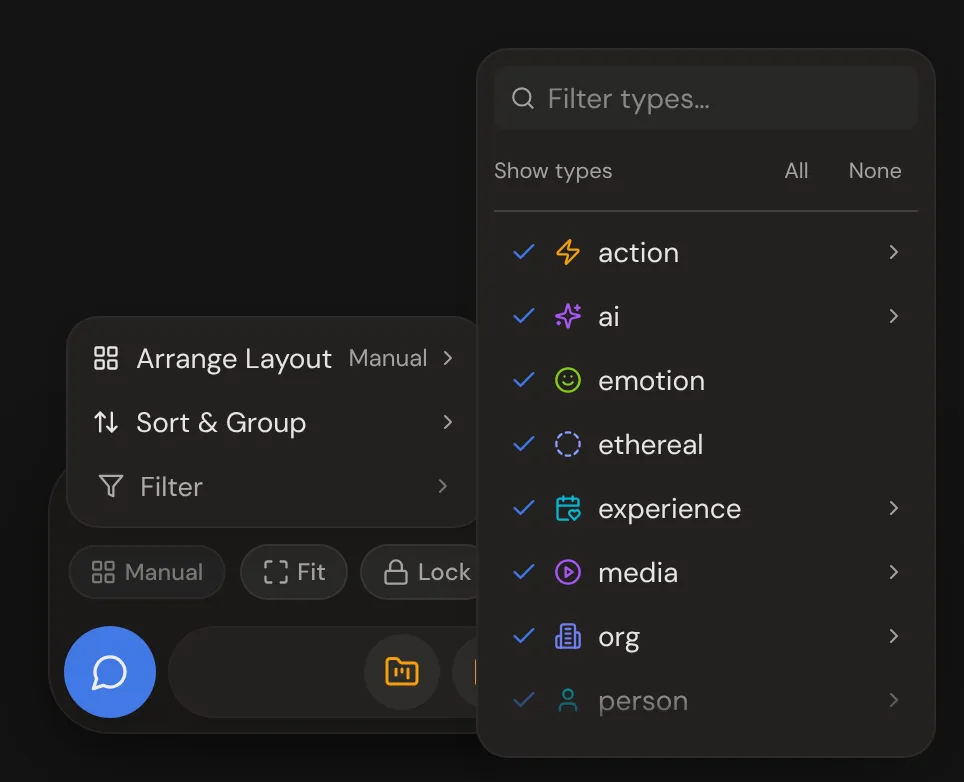Click the dashed circle ethereal icon
964x782 pixels.
tap(567, 444)
